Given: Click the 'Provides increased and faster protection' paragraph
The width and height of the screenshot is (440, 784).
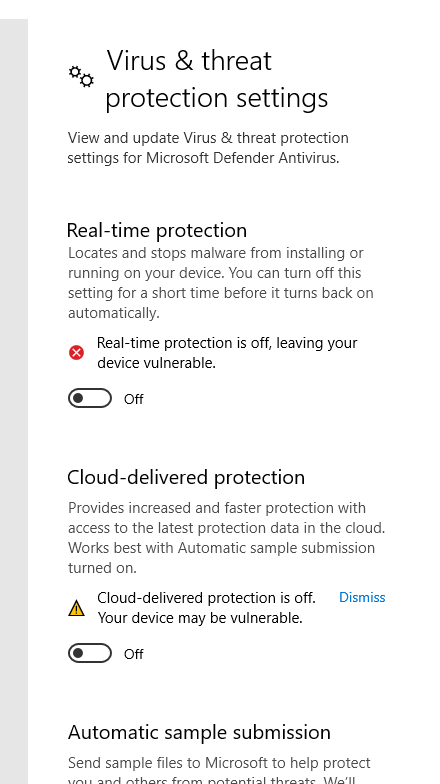Looking at the screenshot, I should coord(226,538).
